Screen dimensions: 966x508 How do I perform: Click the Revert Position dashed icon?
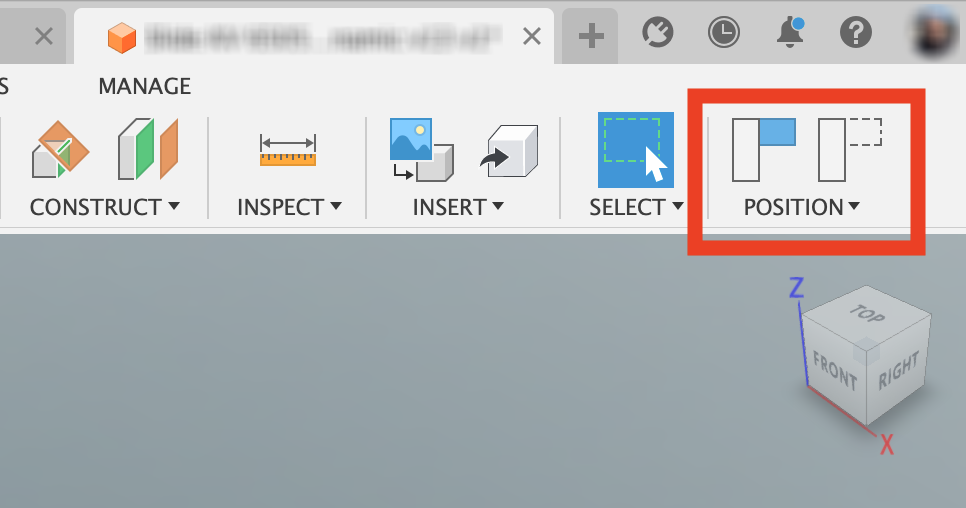[850, 150]
